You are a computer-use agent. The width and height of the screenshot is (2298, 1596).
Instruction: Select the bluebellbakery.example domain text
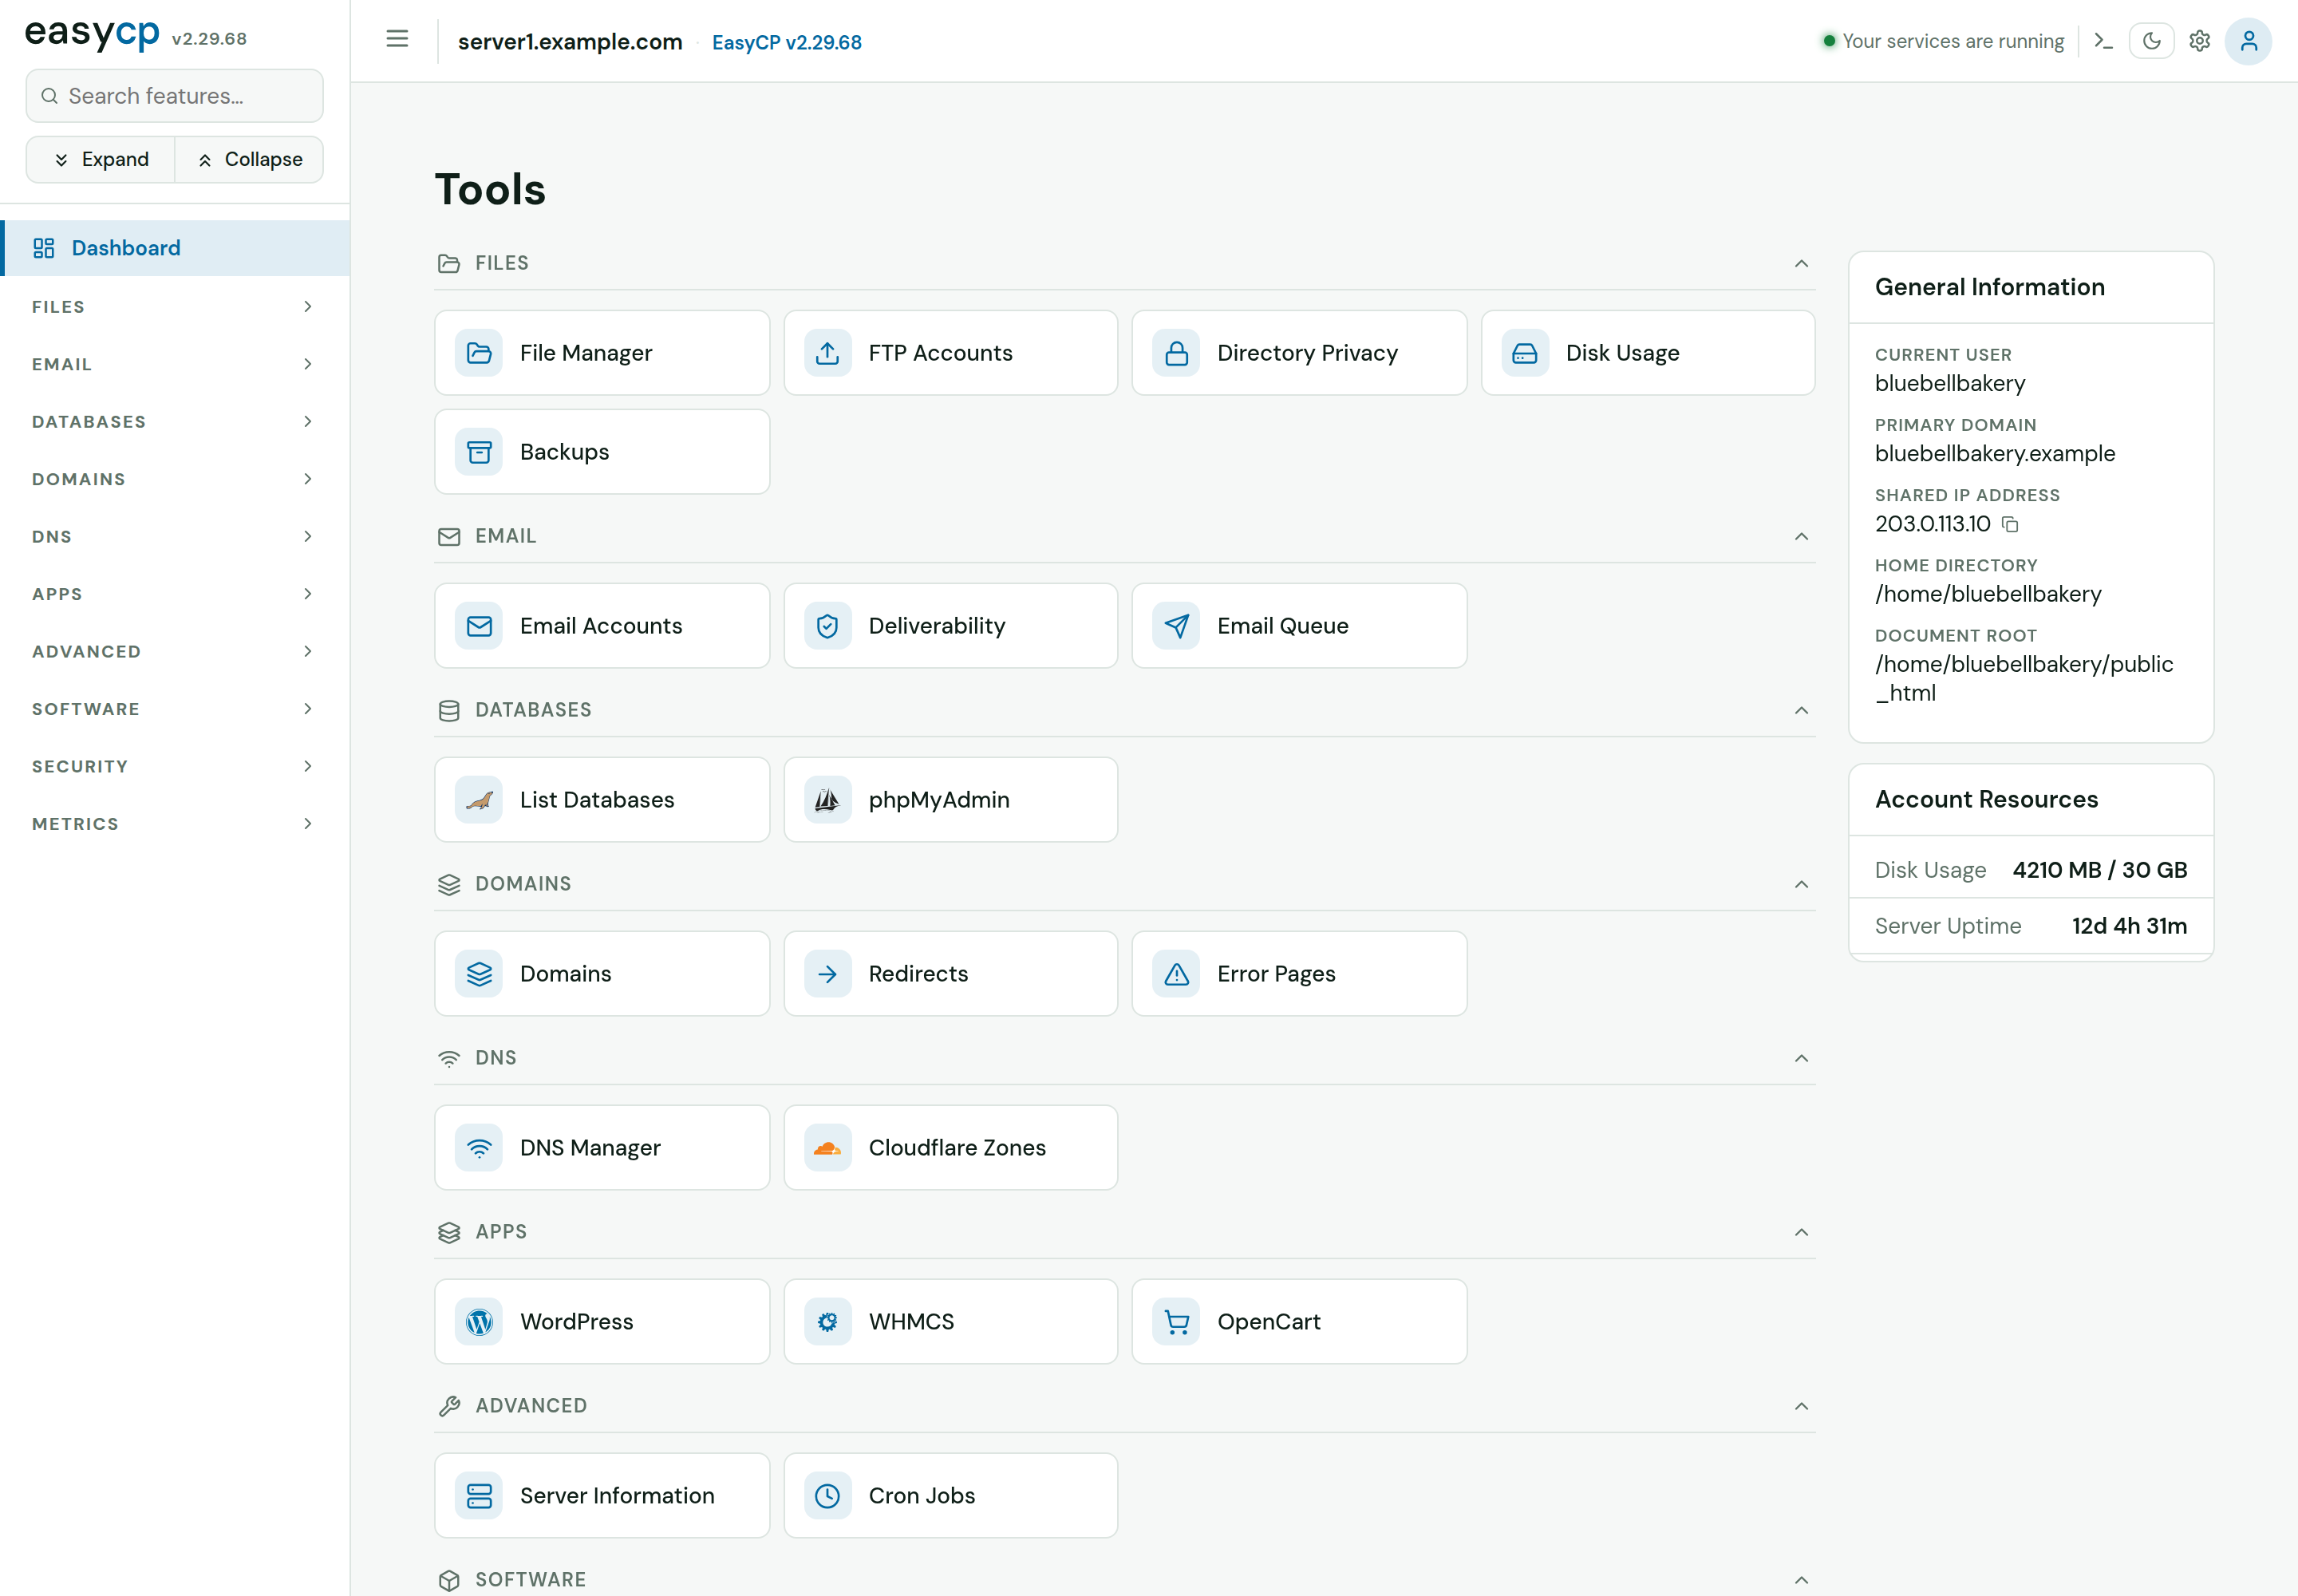[x=1994, y=453]
